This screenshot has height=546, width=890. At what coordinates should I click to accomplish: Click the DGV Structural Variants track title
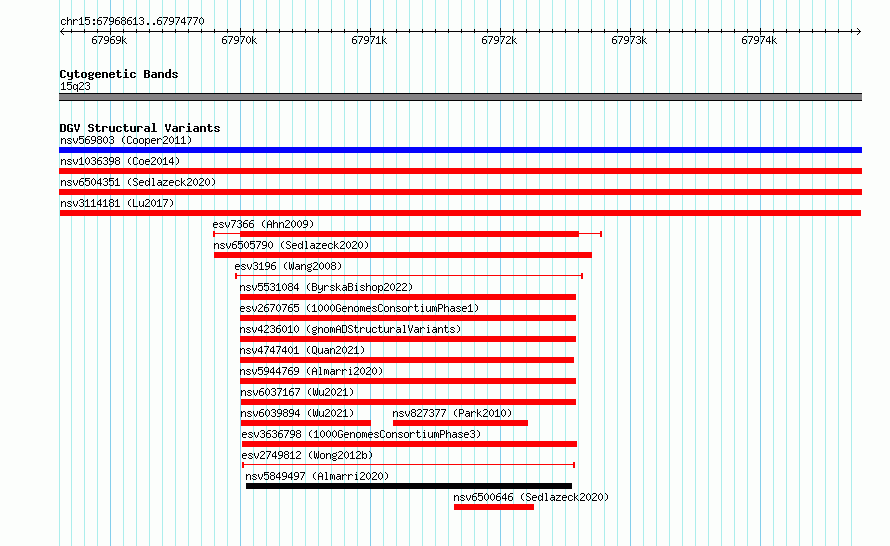140,128
